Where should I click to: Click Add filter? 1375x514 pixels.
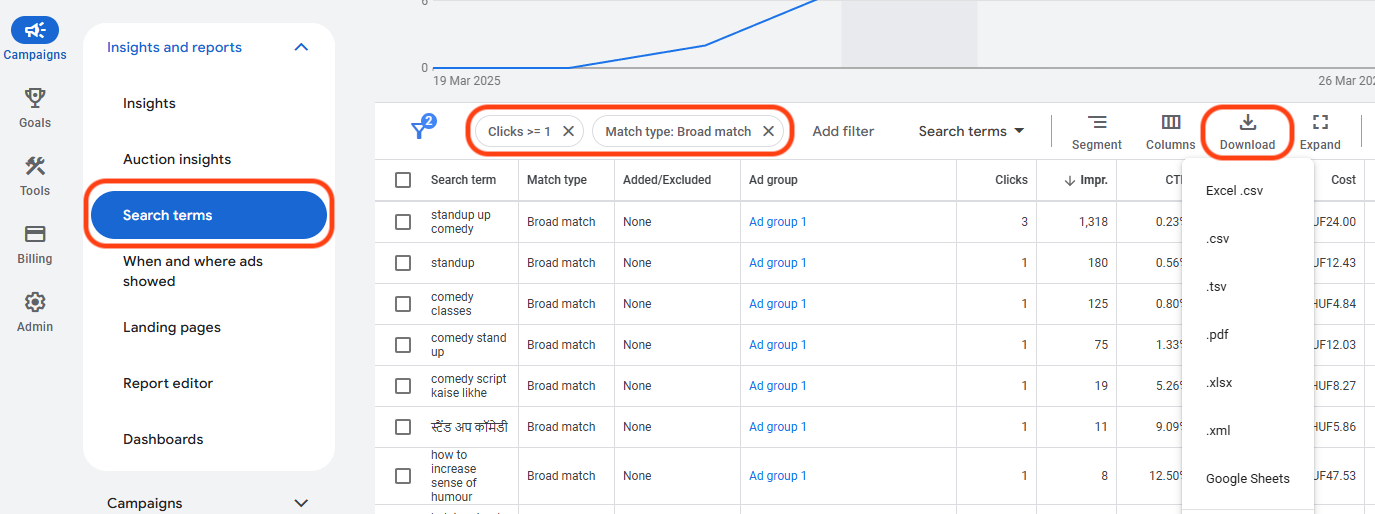(843, 131)
